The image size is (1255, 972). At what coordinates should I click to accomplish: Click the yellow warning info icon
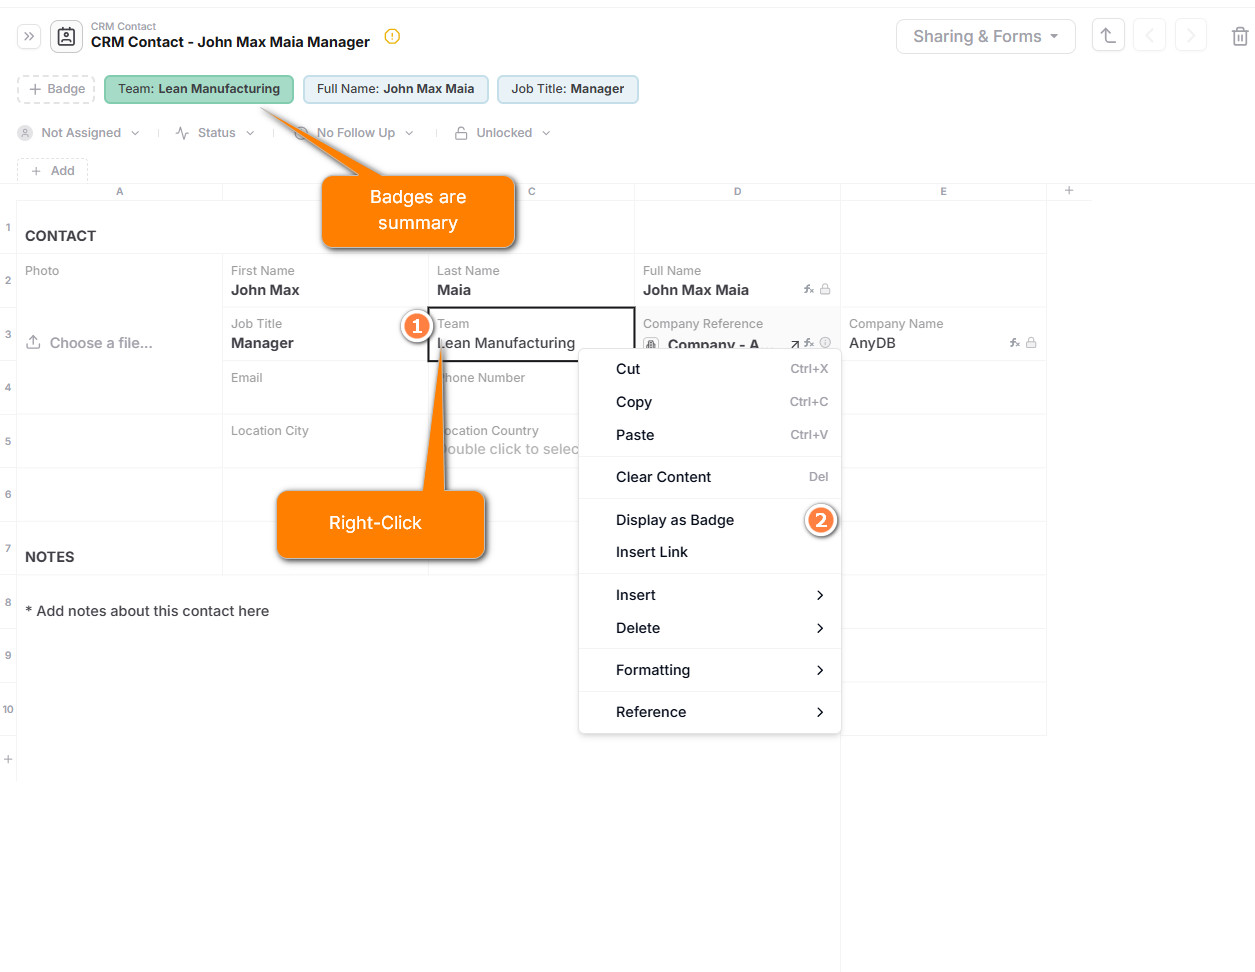tap(392, 37)
